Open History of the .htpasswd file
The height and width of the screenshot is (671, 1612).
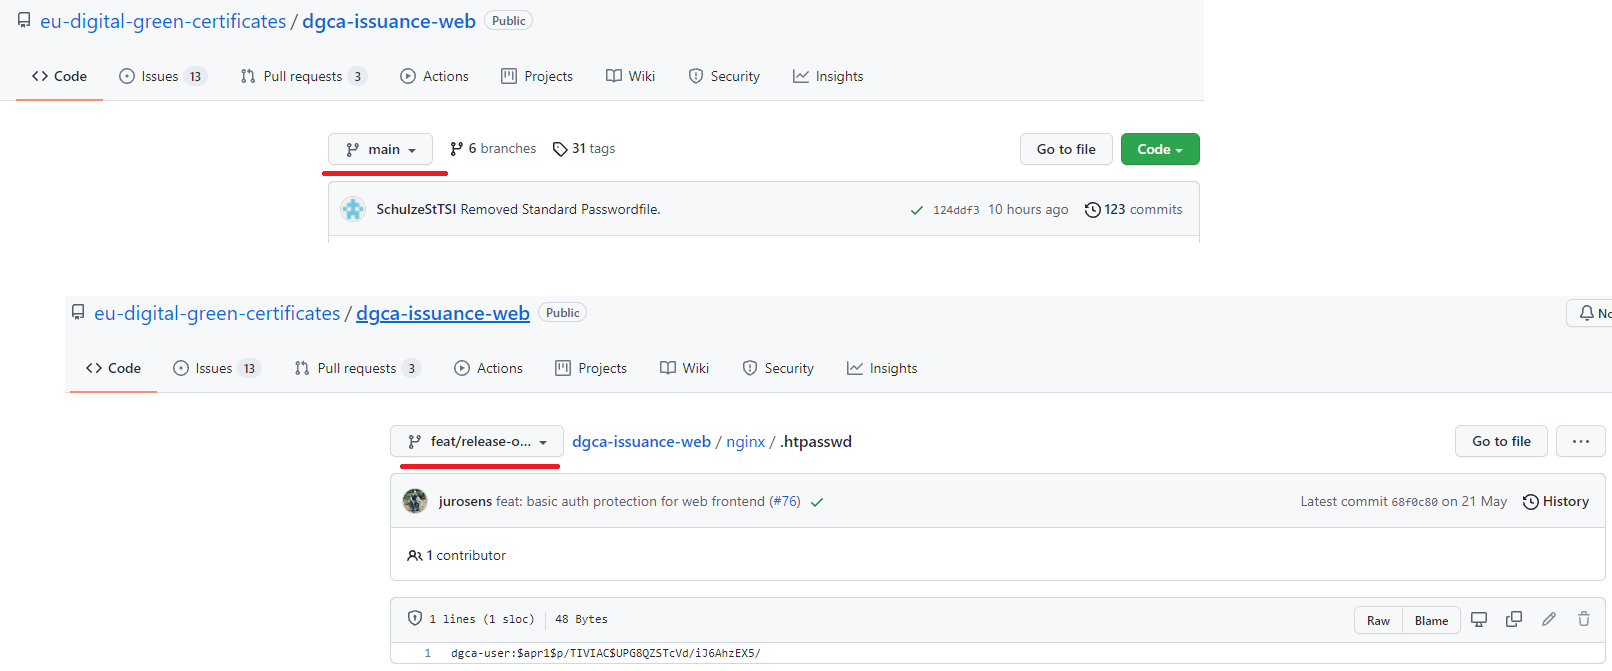[x=1556, y=501]
